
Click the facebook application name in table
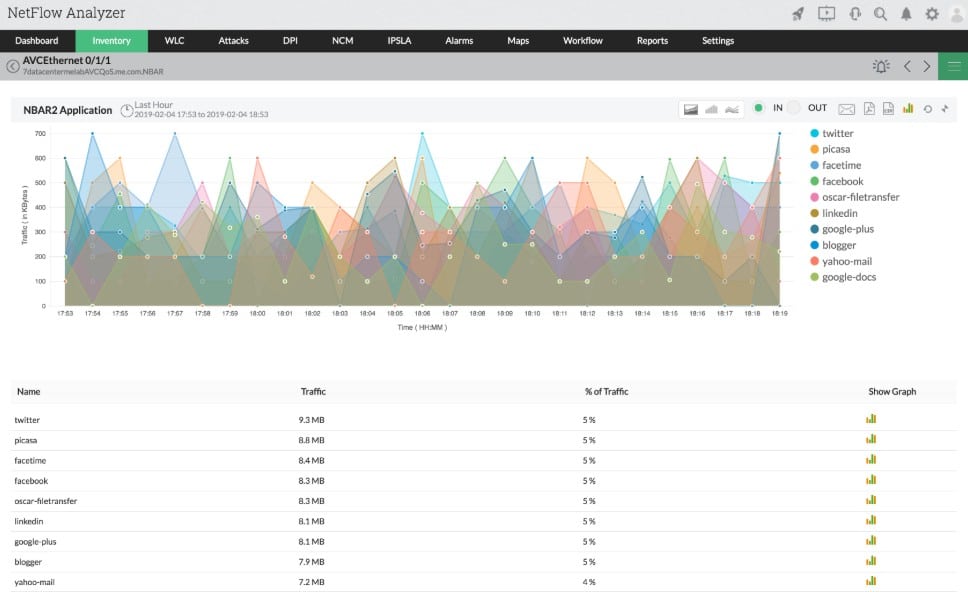click(31, 481)
